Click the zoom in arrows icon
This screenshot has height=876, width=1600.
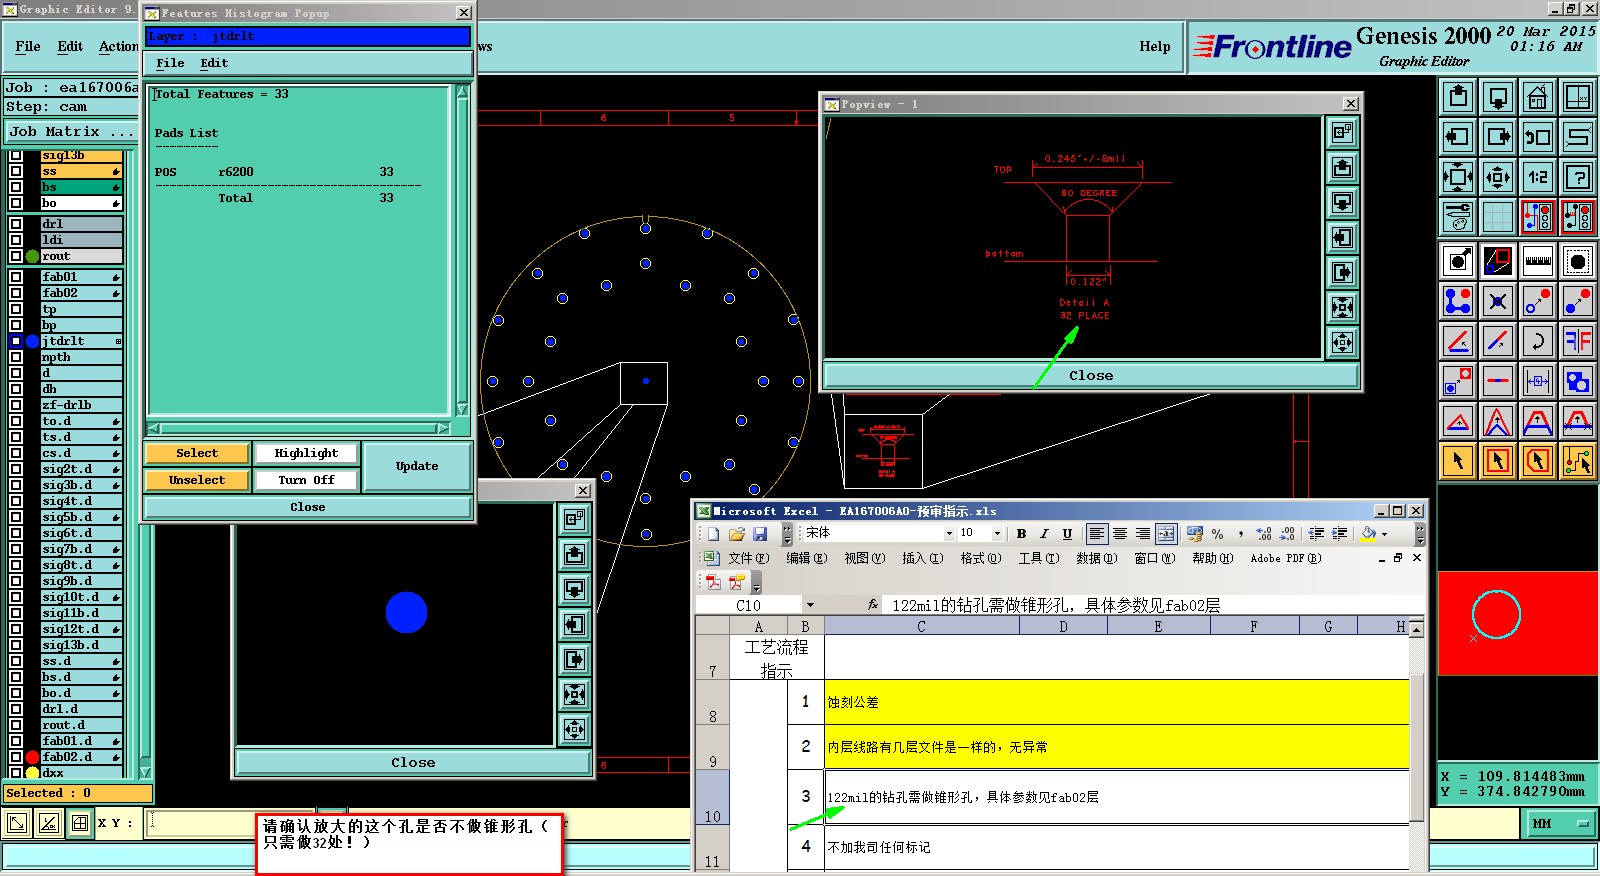1498,177
